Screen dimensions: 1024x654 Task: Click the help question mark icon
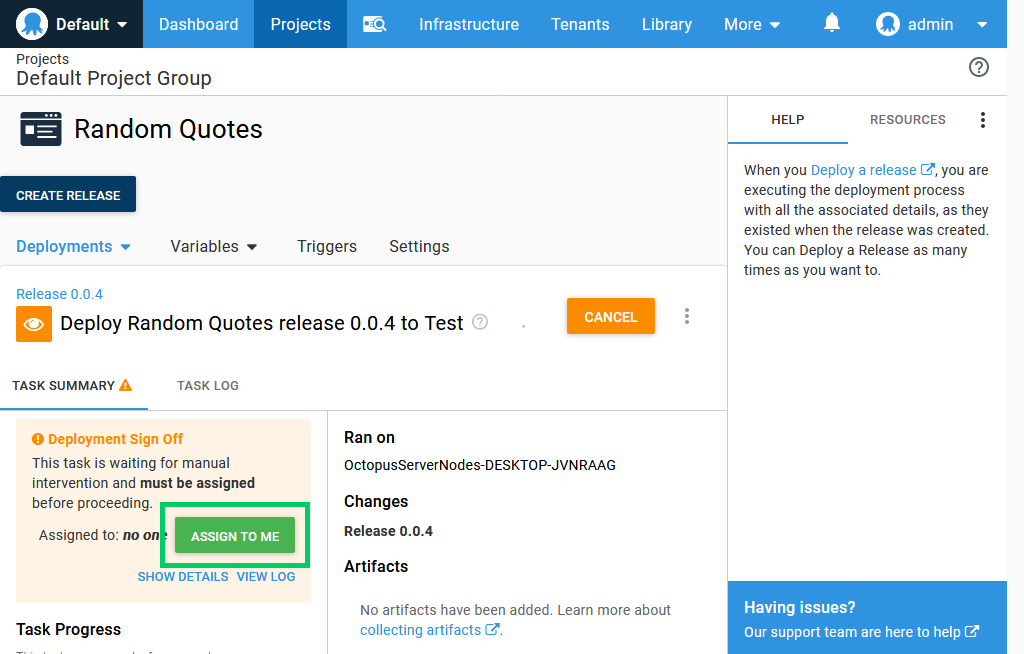coord(978,67)
